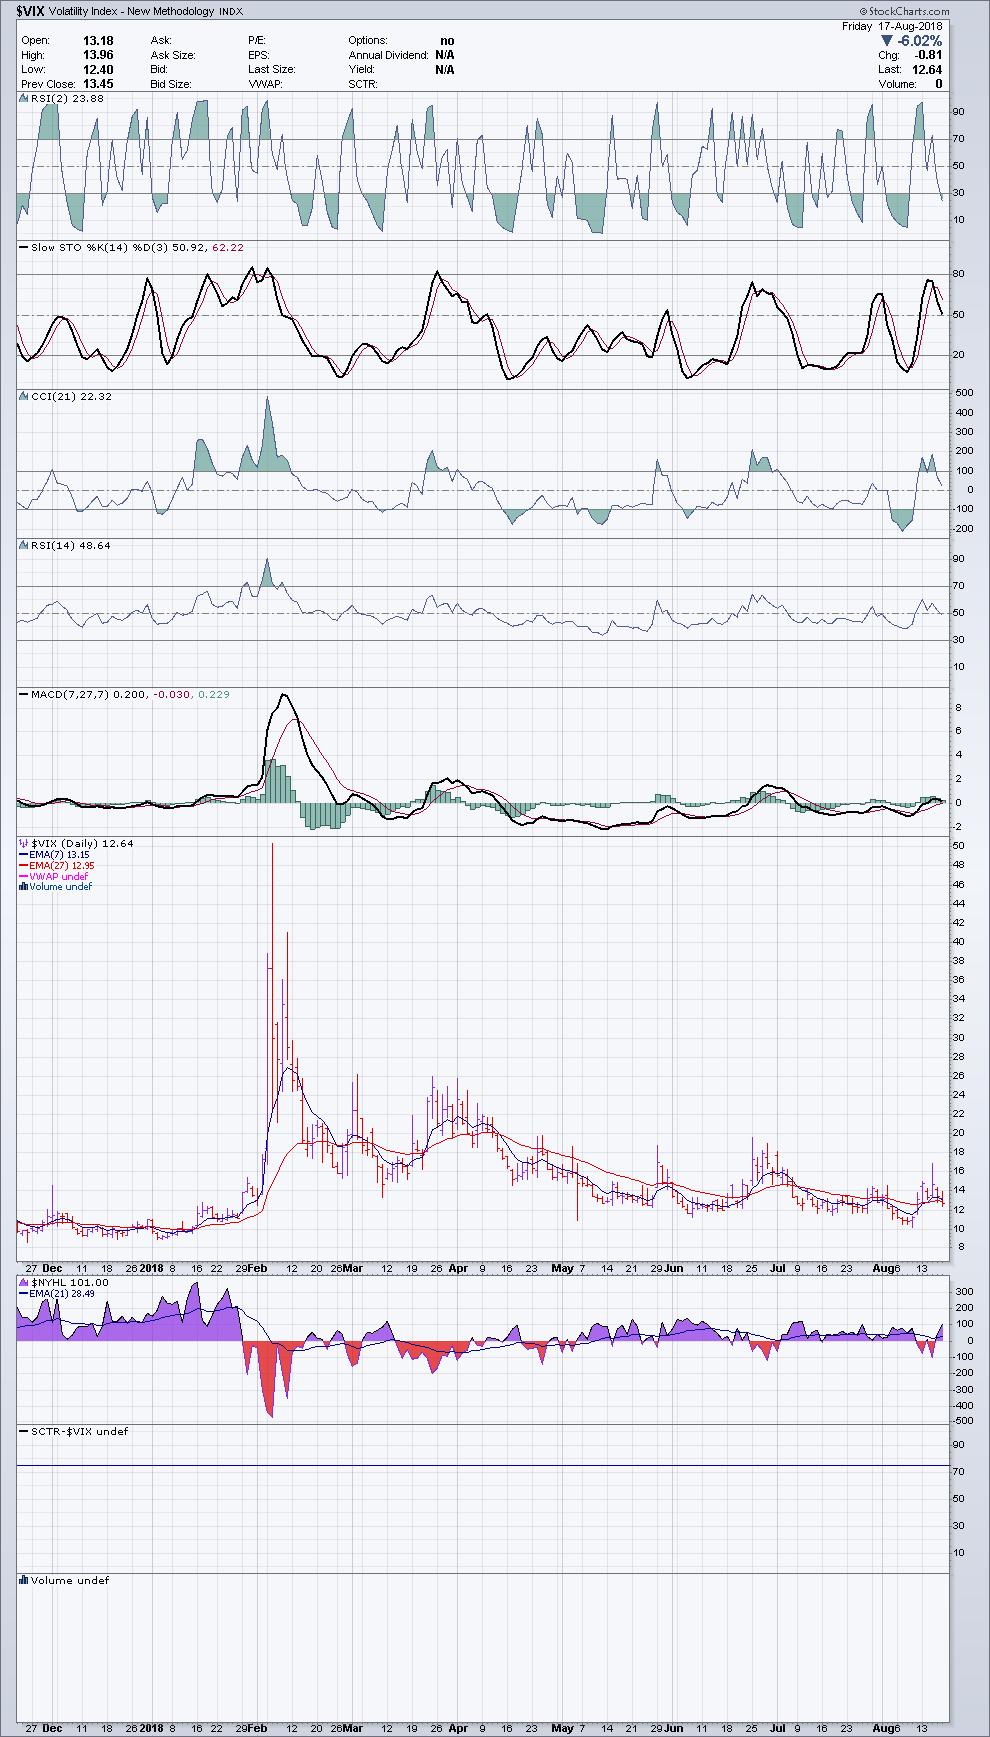Screen dimensions: 990x1737
Task: Open the StockCharts.com copyright link
Action: [x=908, y=11]
